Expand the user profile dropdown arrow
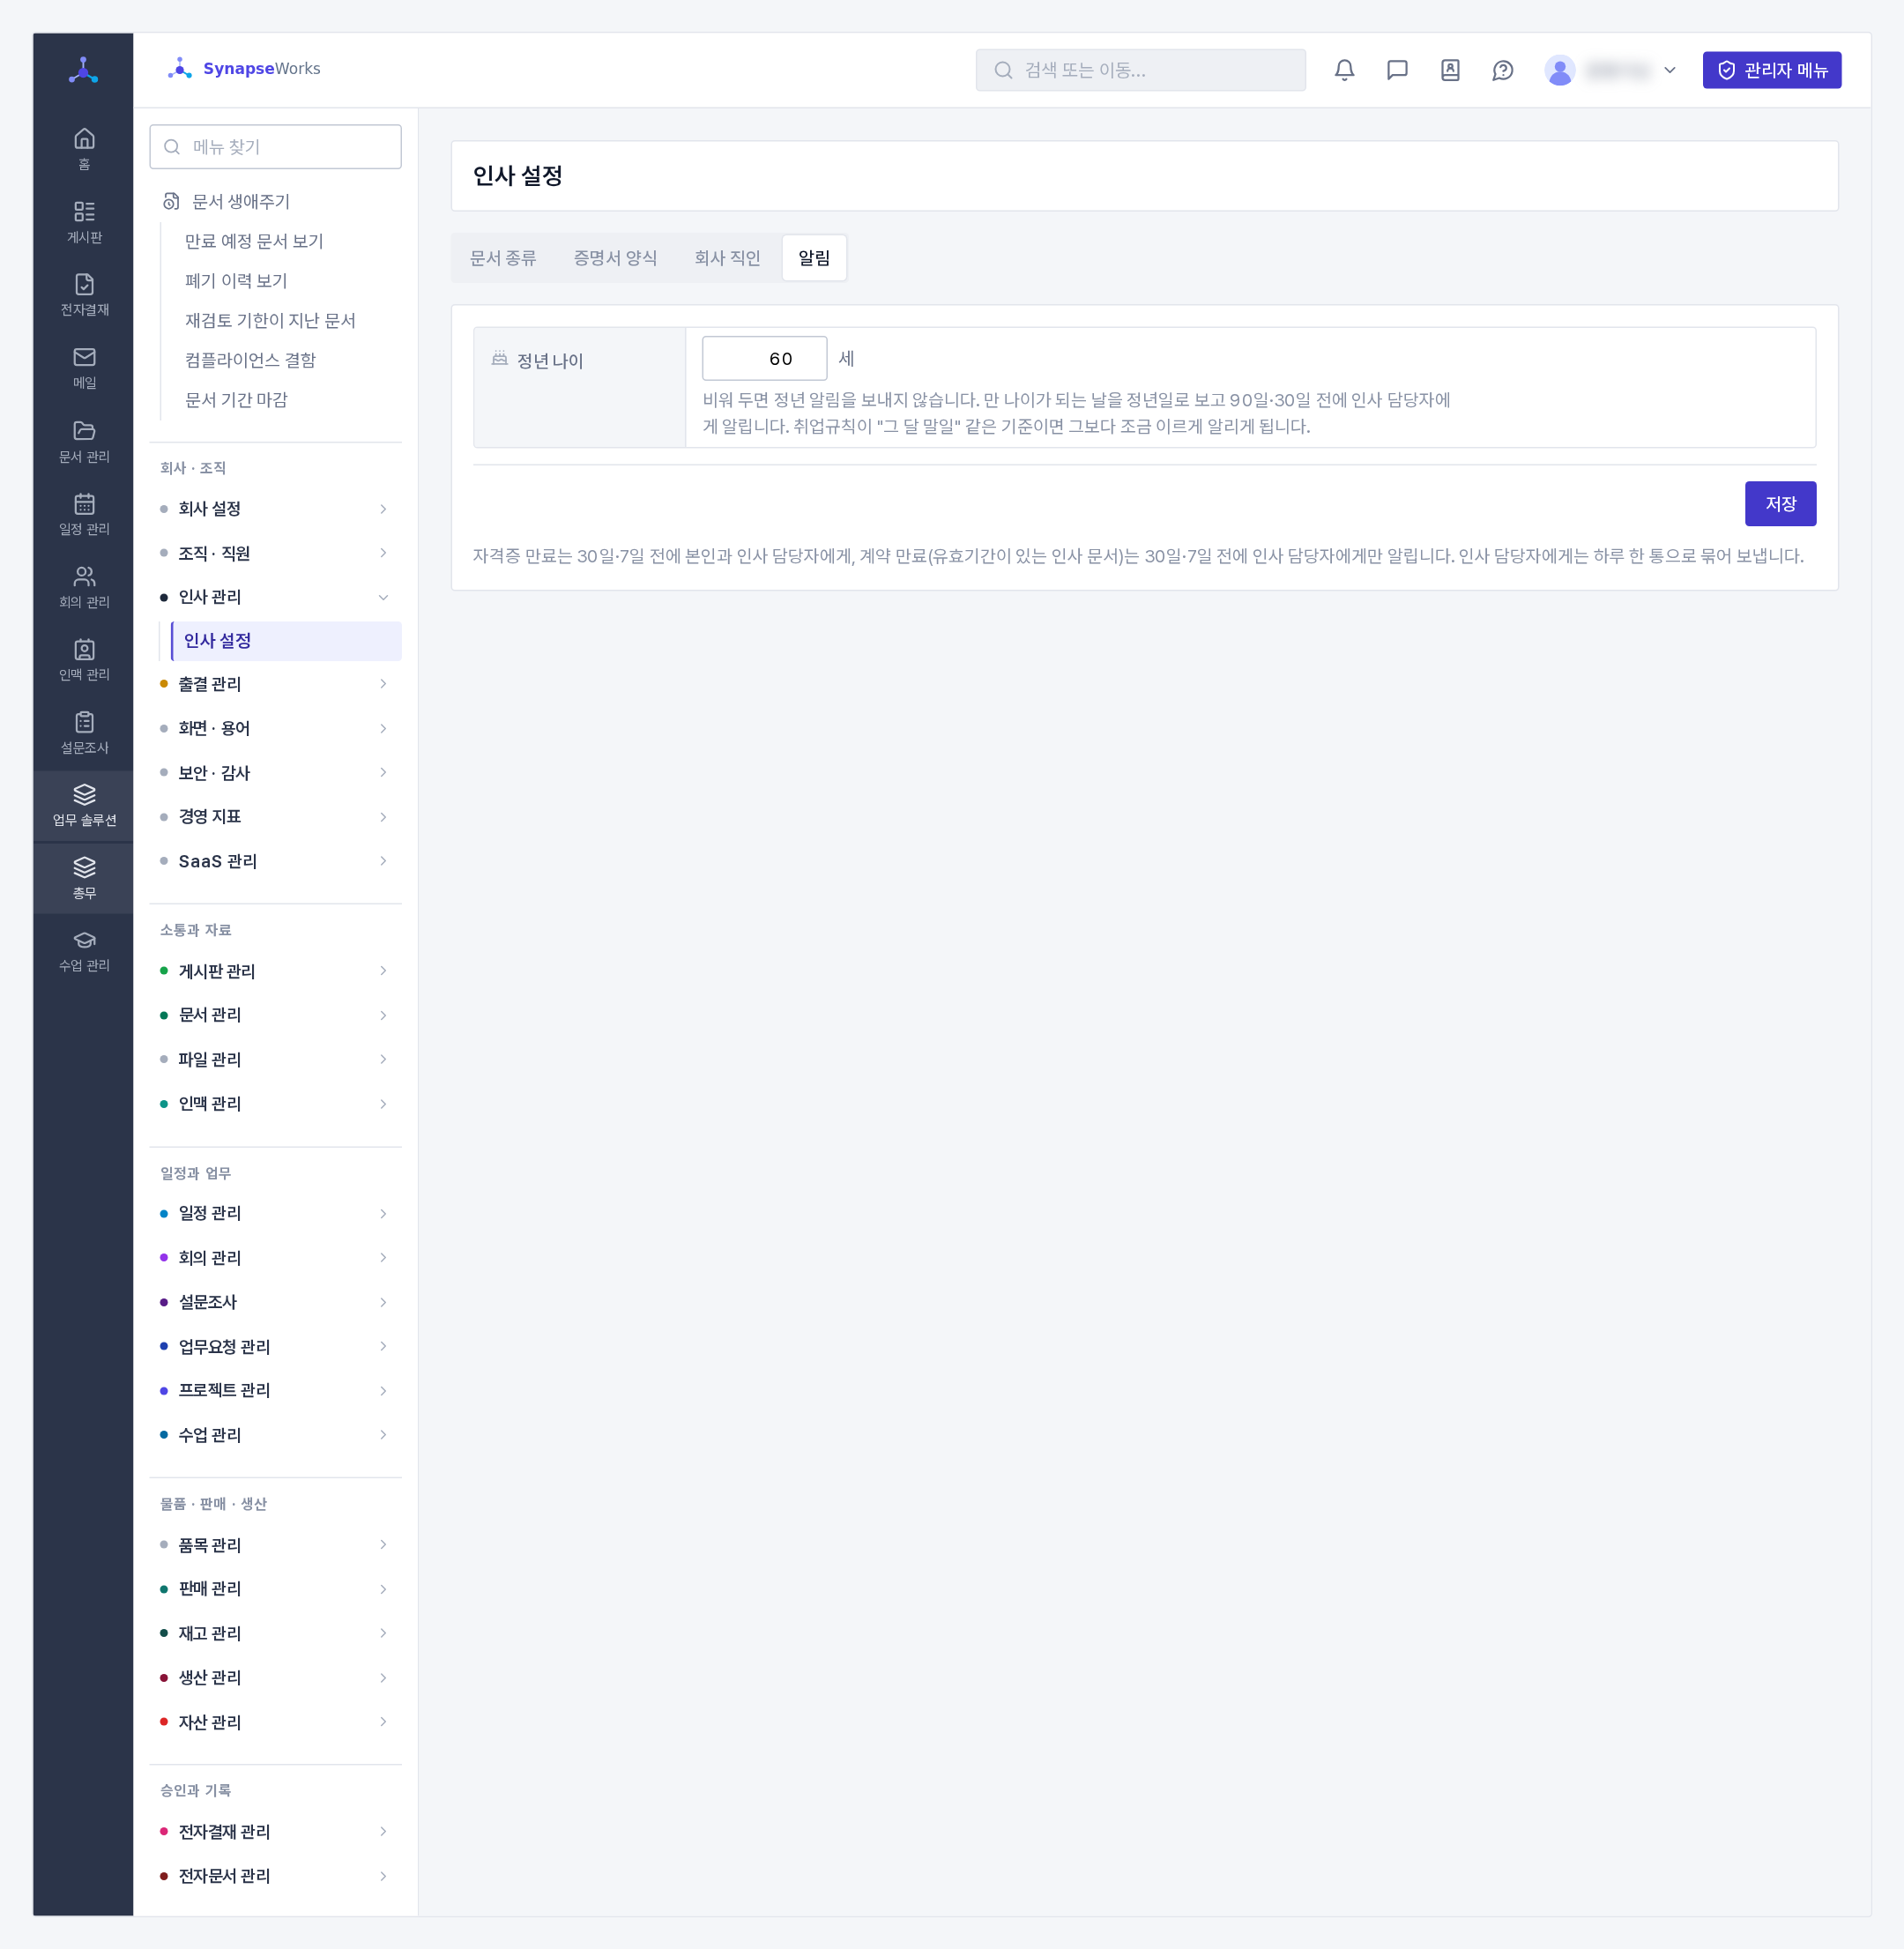Viewport: 1904px width, 1949px height. pos(1669,70)
